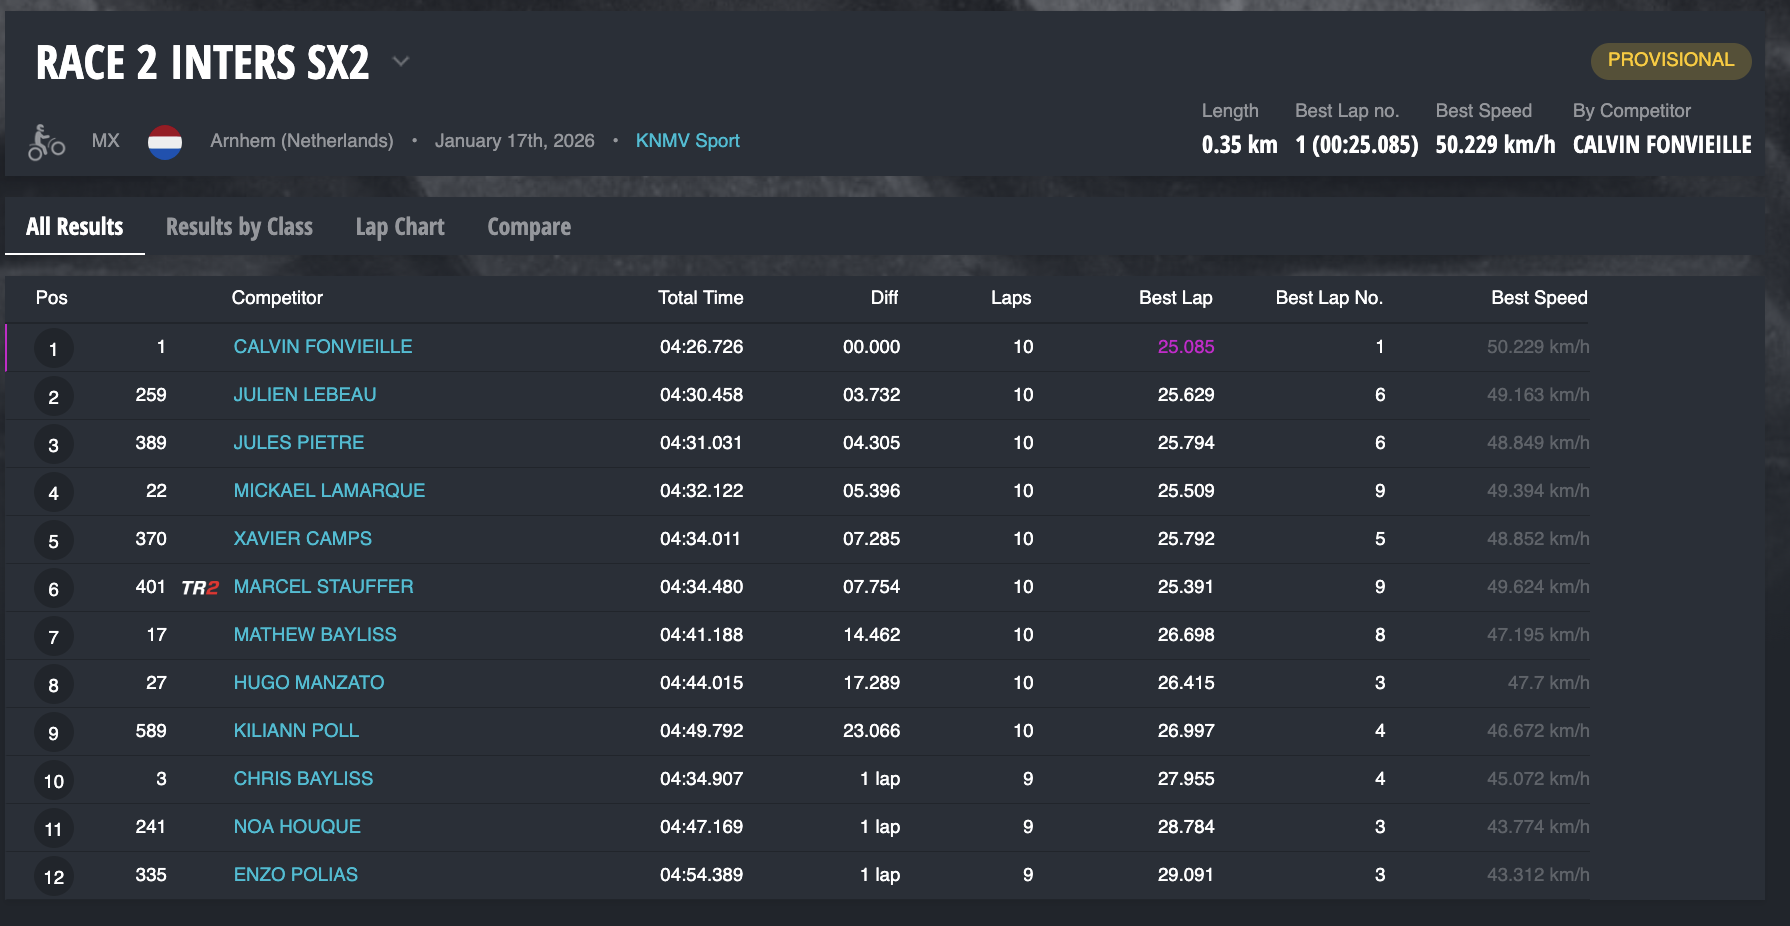Open Hugo Manzato's competitor link
Screen dimensions: 1790x926
[x=308, y=683]
